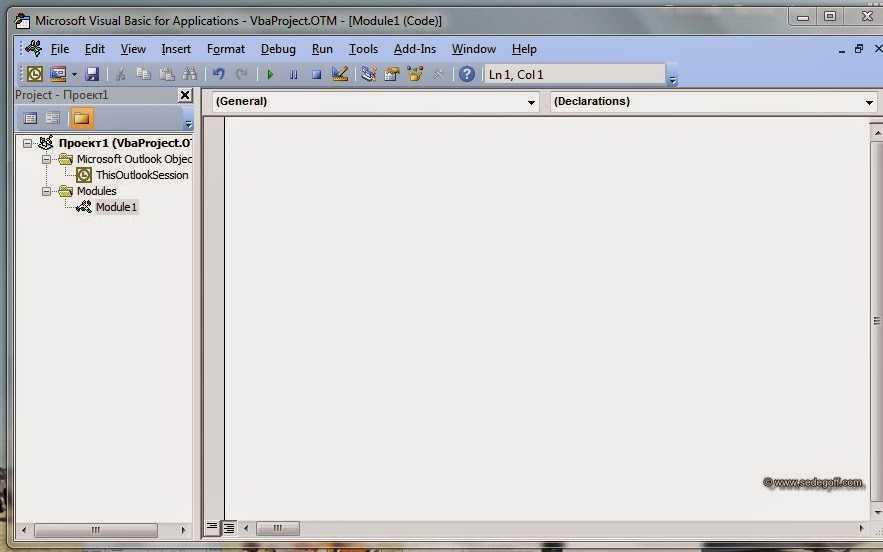Restore the inner Module1 code window
The image size is (883, 552).
(859, 49)
